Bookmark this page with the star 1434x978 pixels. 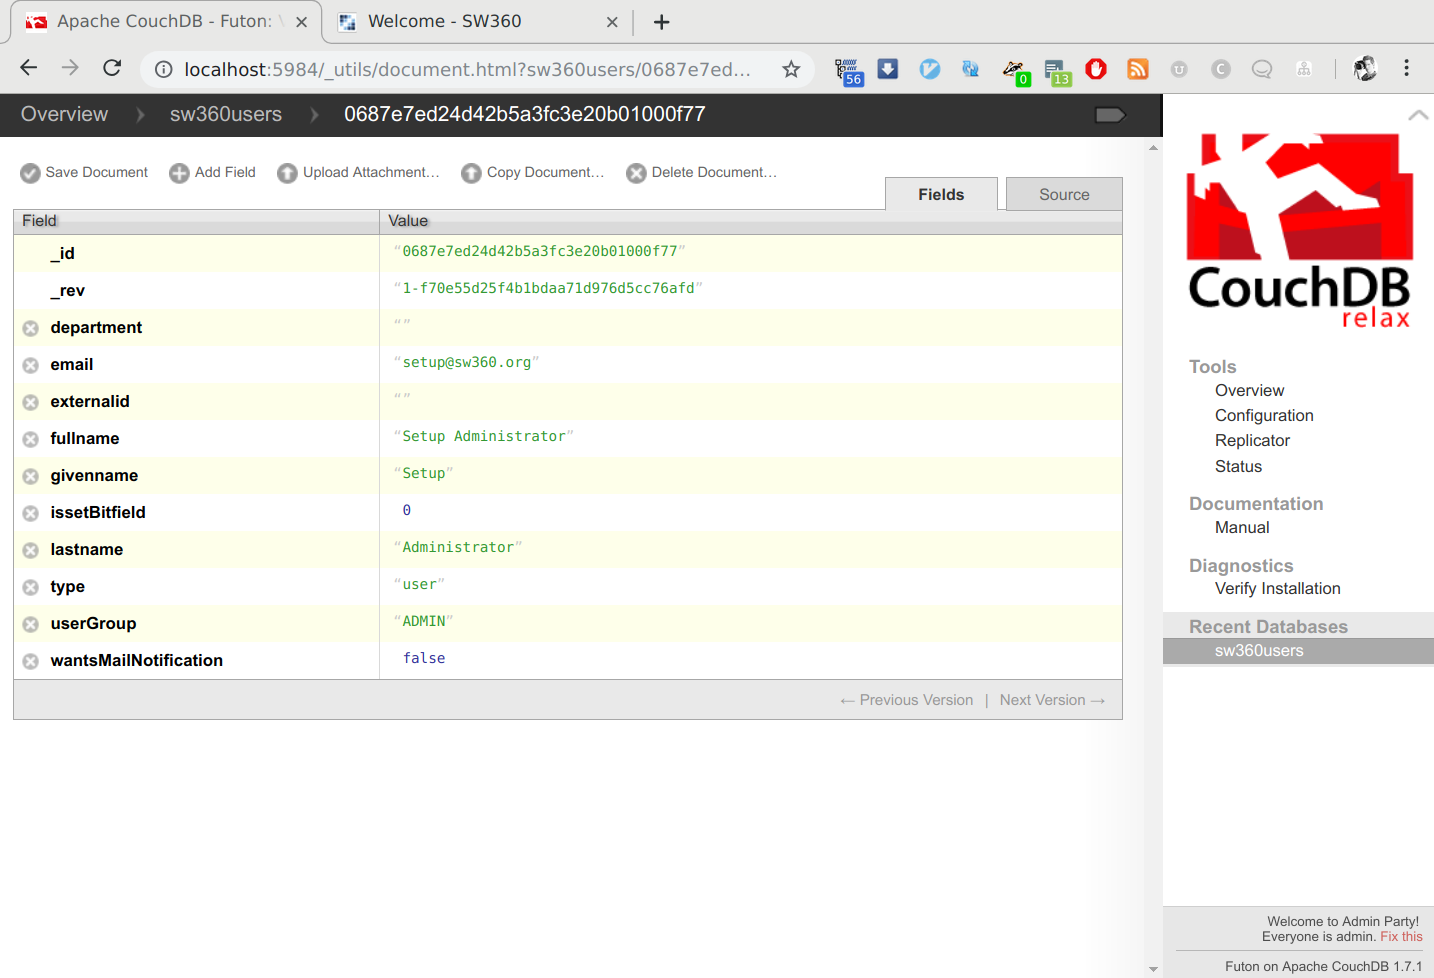click(790, 69)
